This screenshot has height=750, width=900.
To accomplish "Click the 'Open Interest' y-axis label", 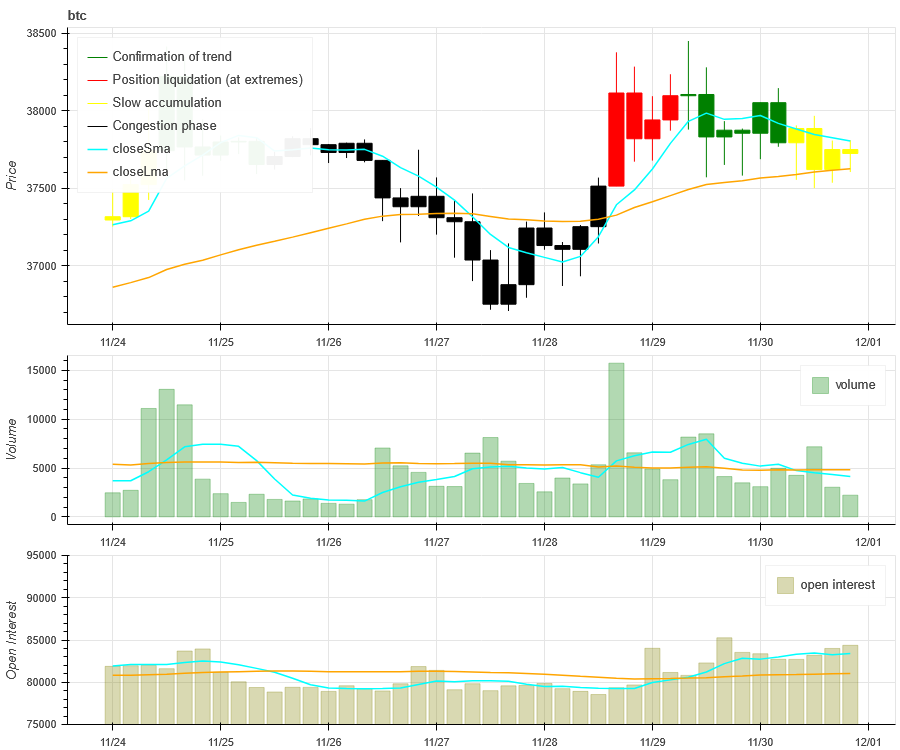I will (x=10, y=640).
